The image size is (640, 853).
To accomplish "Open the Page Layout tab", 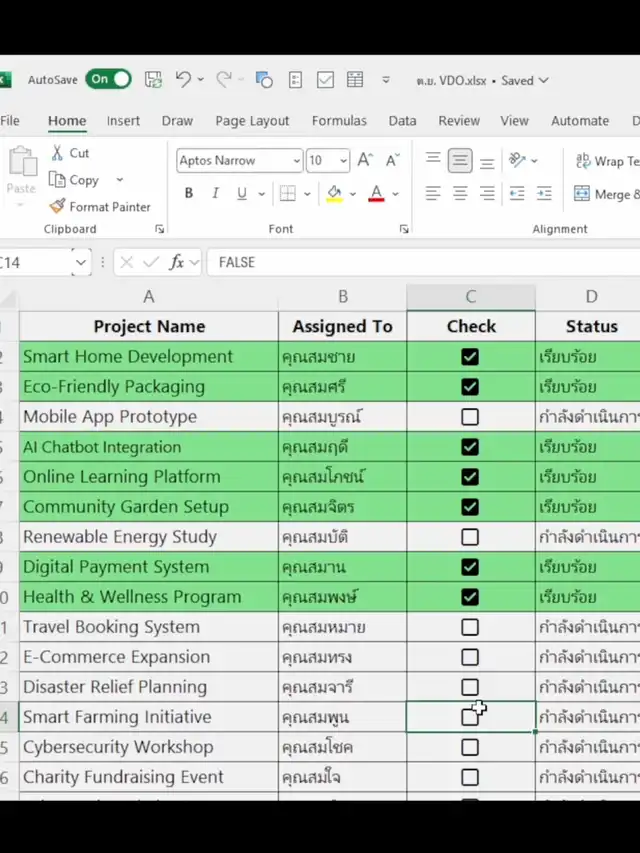I will click(252, 121).
